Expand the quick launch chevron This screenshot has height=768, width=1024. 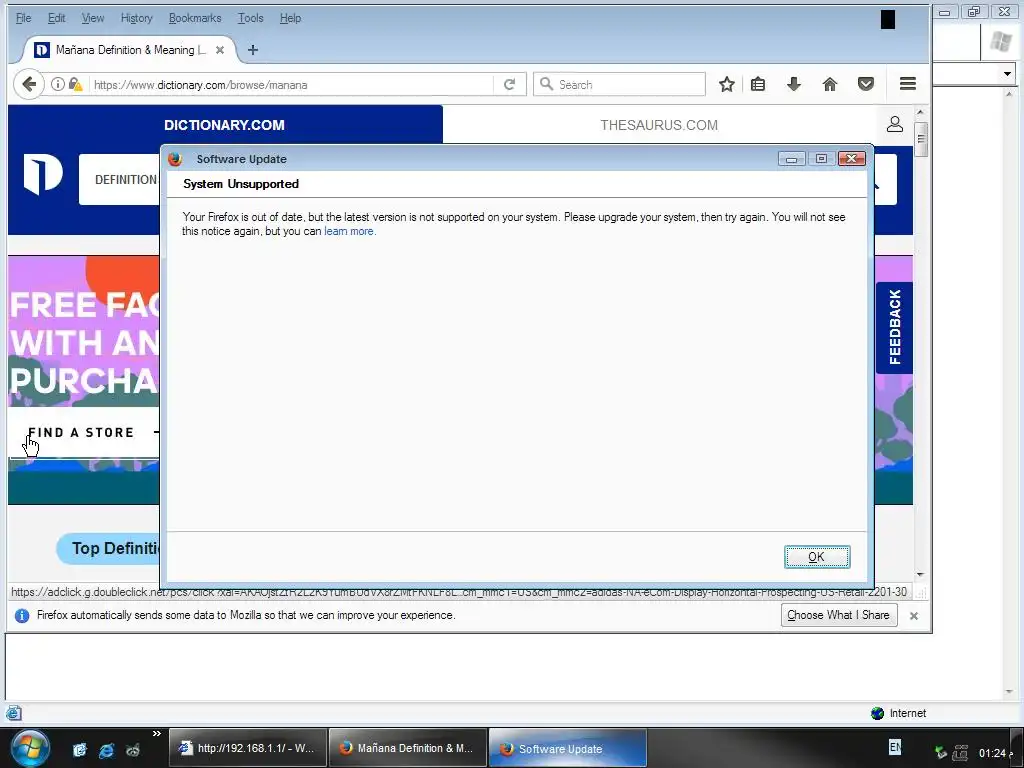[x=157, y=733]
